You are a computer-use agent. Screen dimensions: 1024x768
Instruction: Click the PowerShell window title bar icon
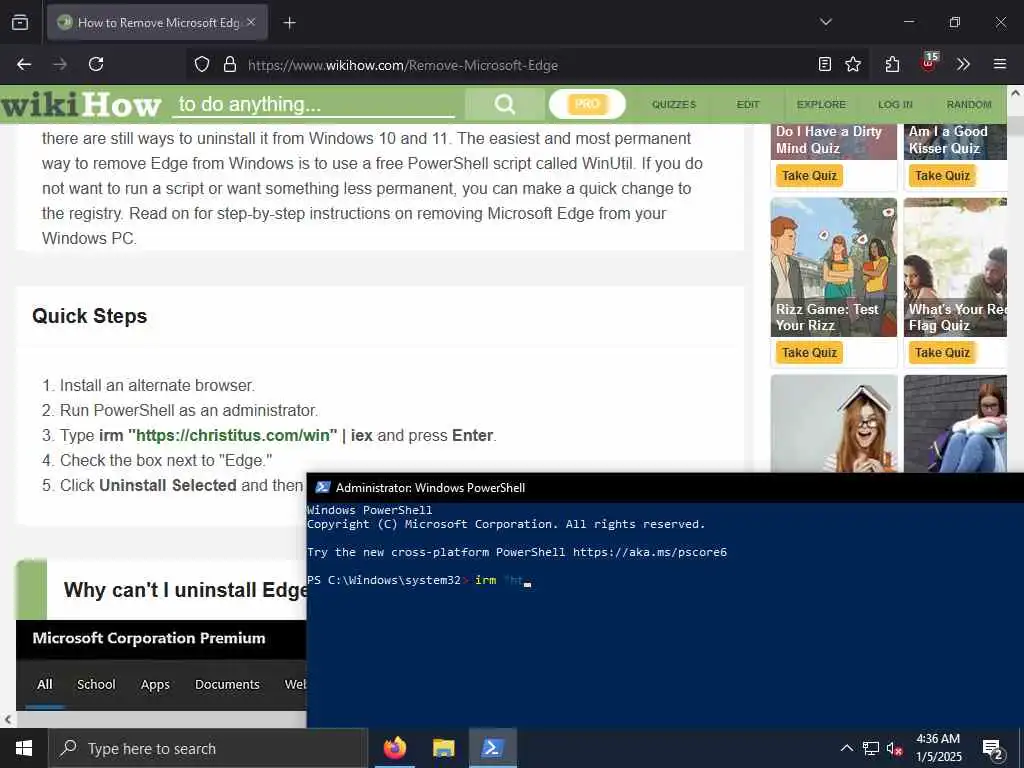pyautogui.click(x=323, y=487)
